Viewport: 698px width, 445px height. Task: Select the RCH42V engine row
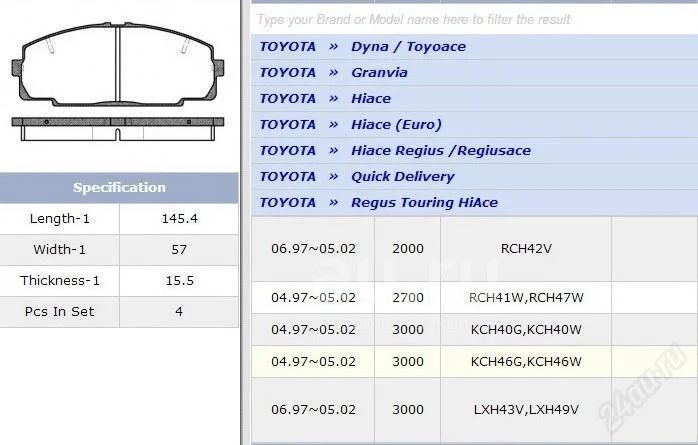(x=525, y=249)
